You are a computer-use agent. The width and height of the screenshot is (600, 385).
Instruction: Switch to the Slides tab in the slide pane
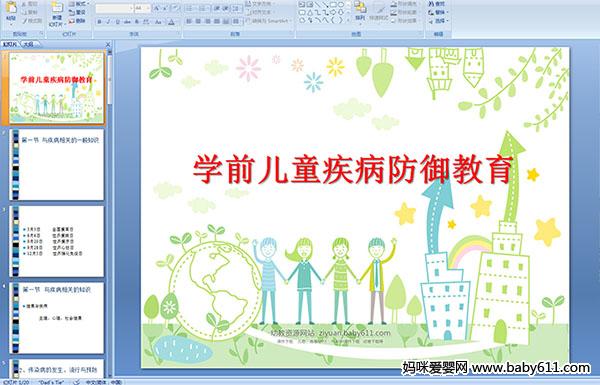tap(10, 44)
